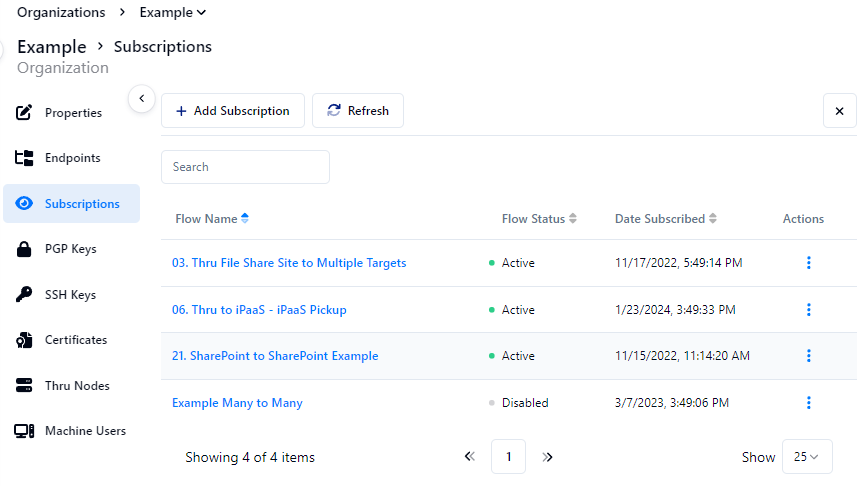Select Thru Nodes from the sidebar
866x486 pixels.
[x=76, y=386]
